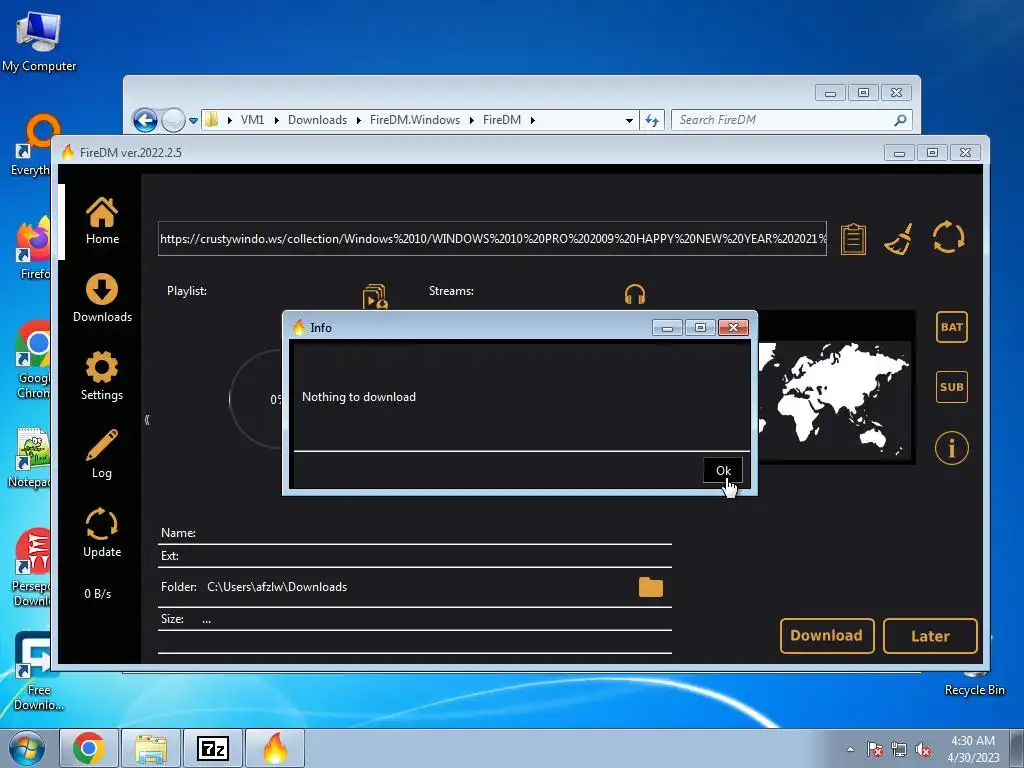Click the Later button
This screenshot has width=1024, height=768.
click(x=930, y=636)
